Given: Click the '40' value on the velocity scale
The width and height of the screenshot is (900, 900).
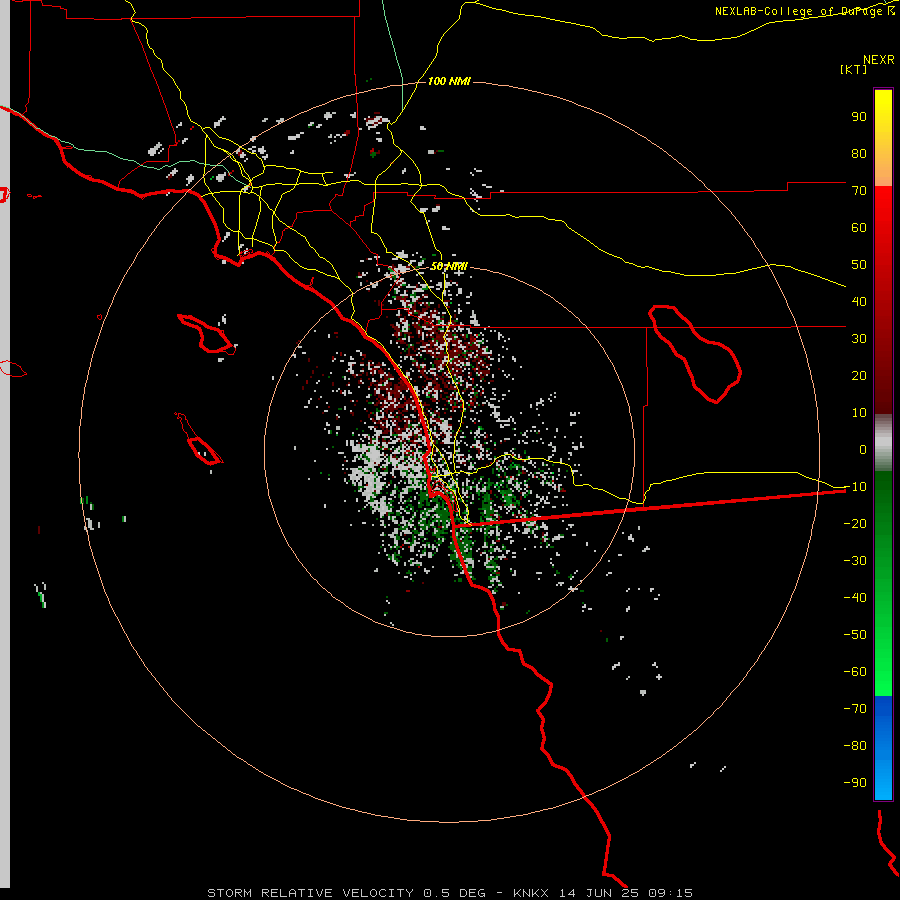Looking at the screenshot, I should click(859, 301).
